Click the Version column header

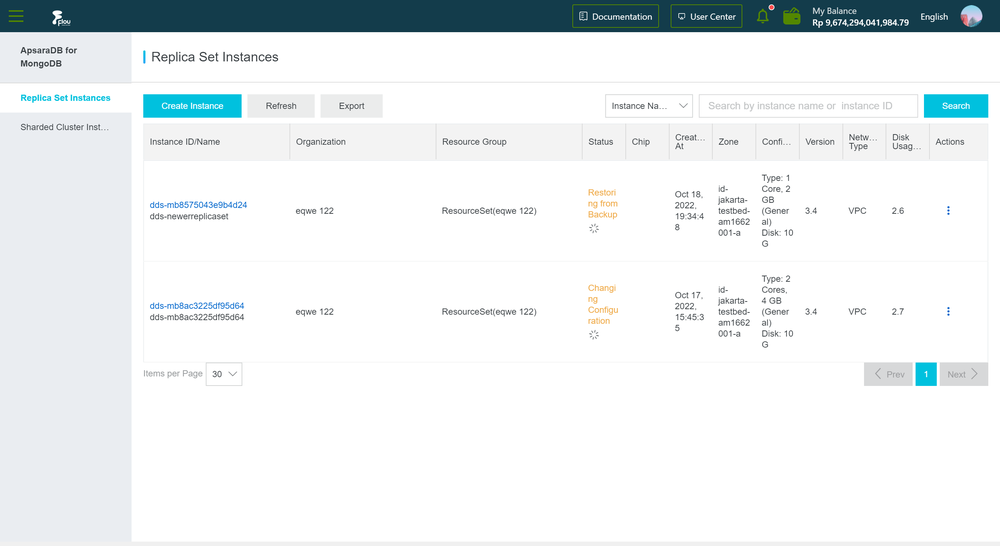pyautogui.click(x=820, y=142)
